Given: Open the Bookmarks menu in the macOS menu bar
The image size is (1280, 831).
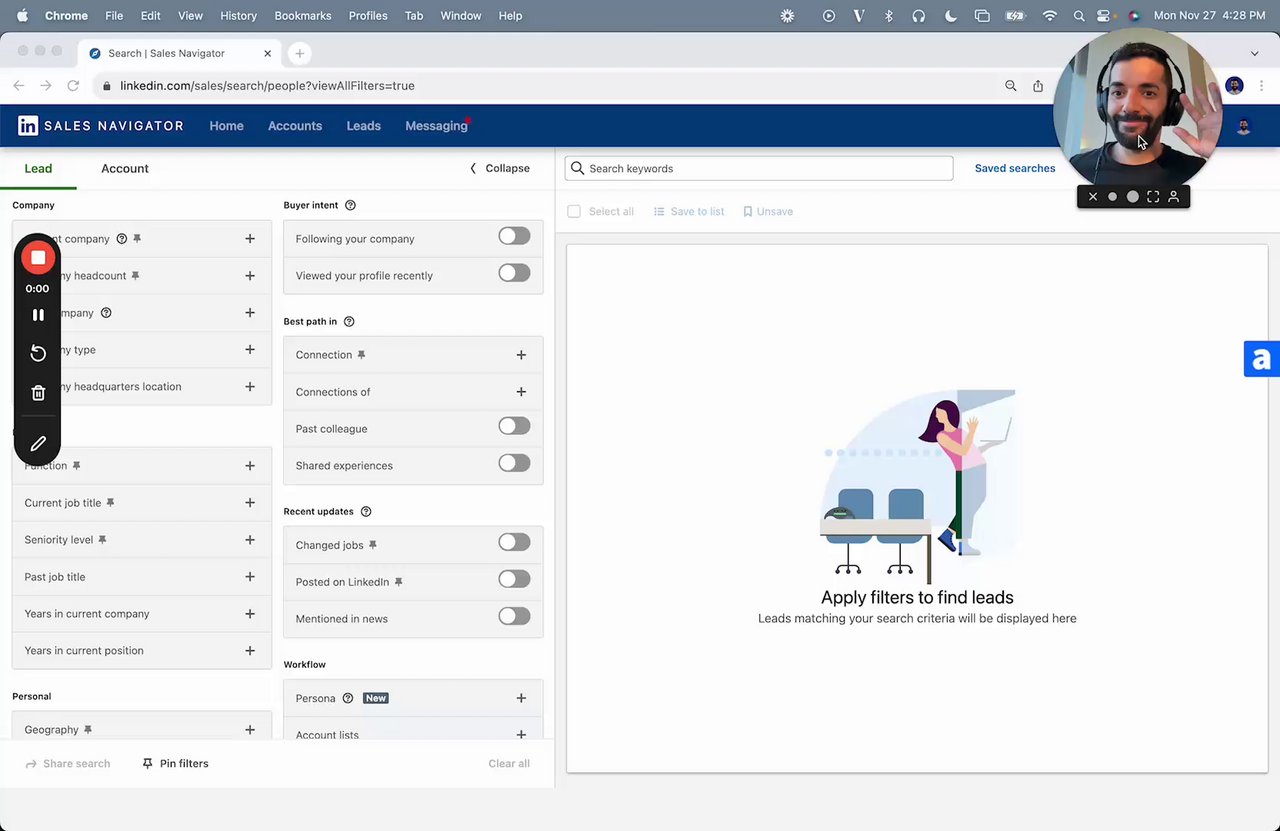Looking at the screenshot, I should tap(303, 16).
